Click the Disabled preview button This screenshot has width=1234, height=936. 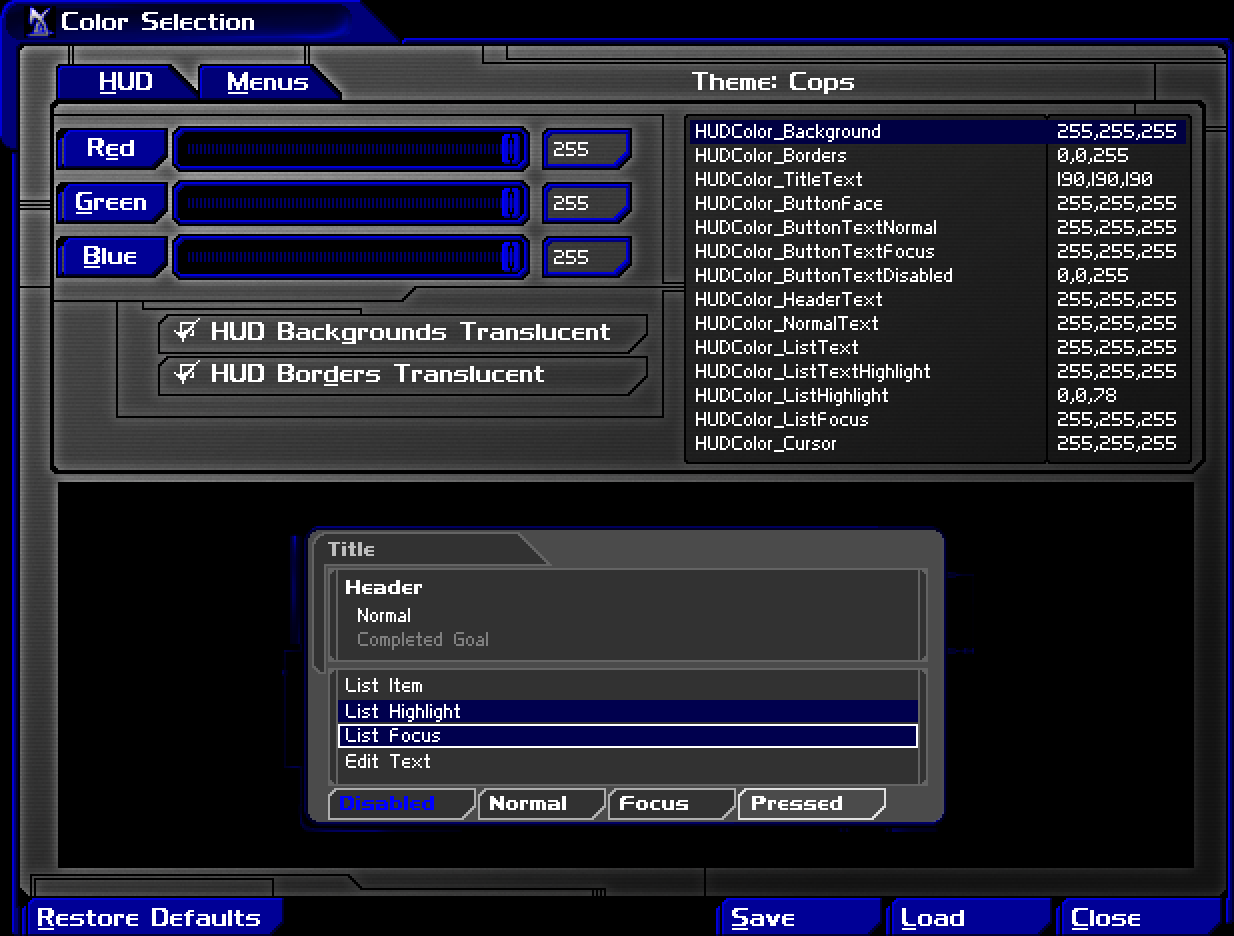pos(402,803)
